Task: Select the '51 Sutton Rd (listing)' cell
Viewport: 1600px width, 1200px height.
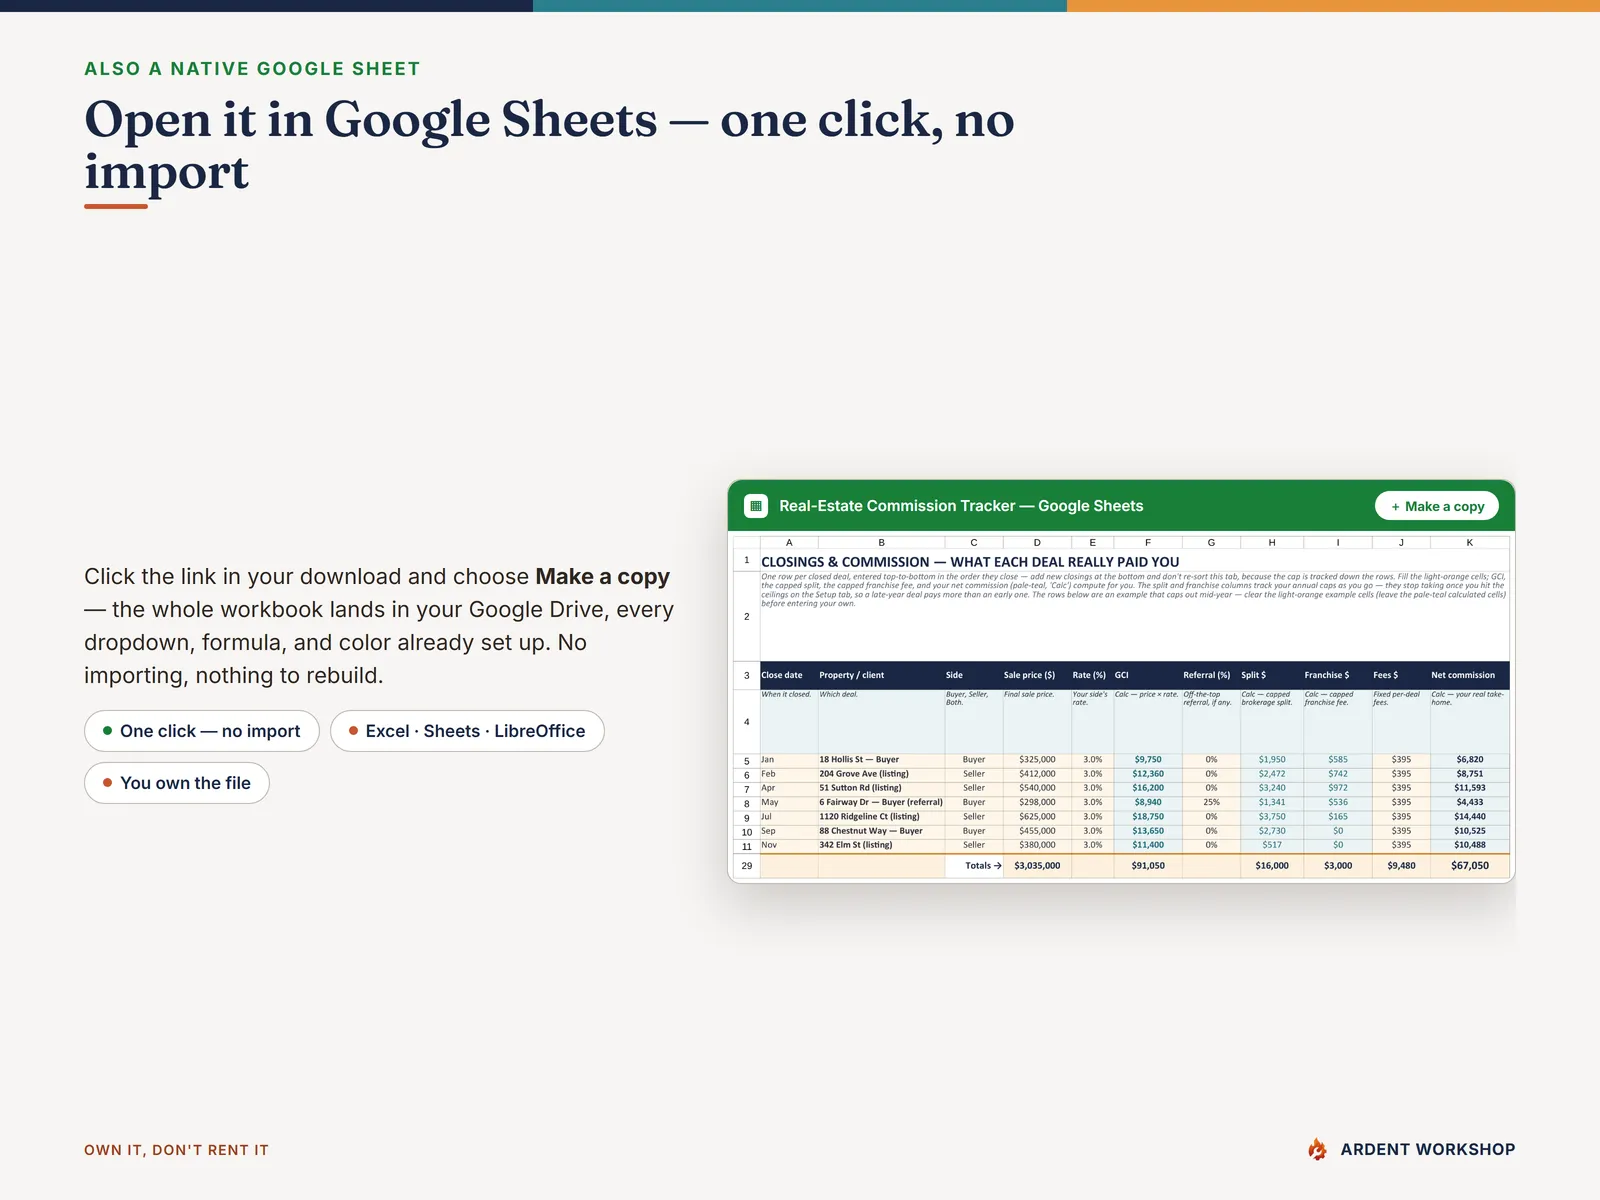Action: tap(881, 788)
